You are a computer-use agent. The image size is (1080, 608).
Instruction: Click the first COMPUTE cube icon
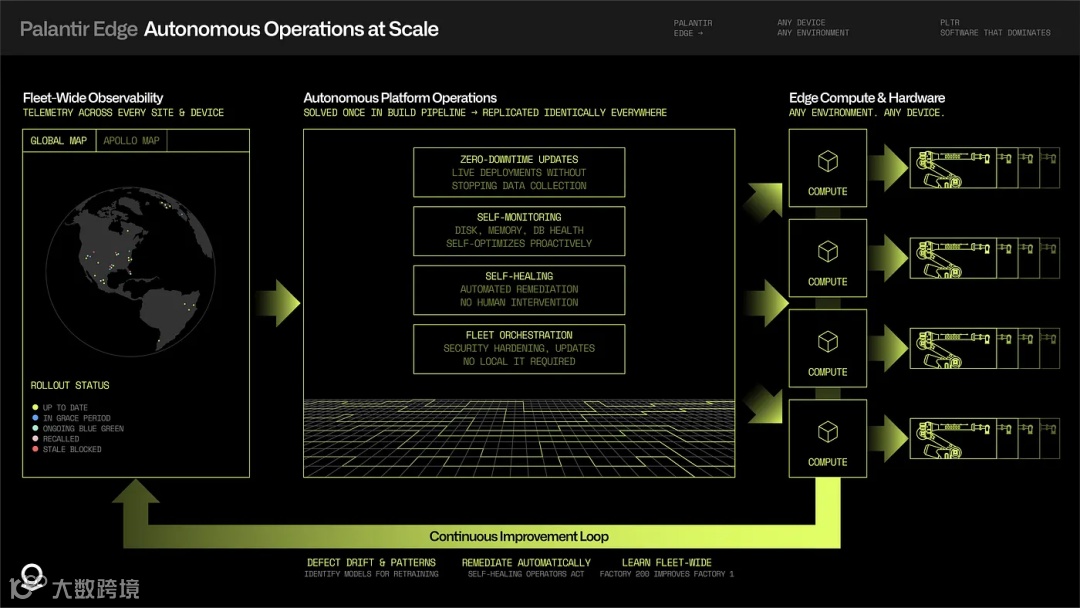click(x=828, y=162)
